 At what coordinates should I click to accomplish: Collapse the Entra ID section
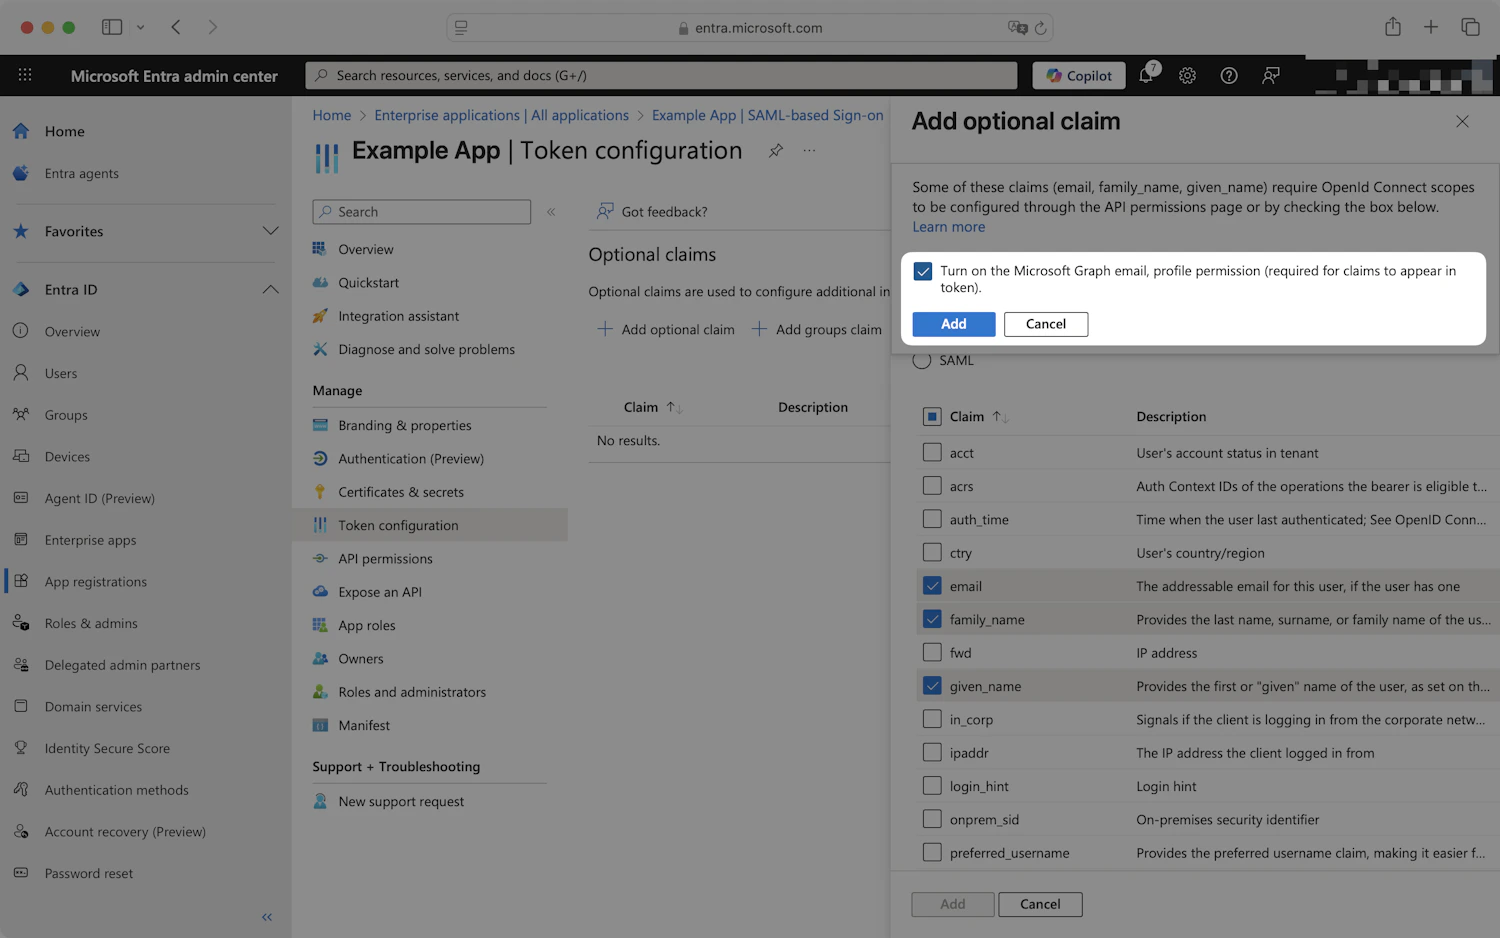(x=270, y=289)
